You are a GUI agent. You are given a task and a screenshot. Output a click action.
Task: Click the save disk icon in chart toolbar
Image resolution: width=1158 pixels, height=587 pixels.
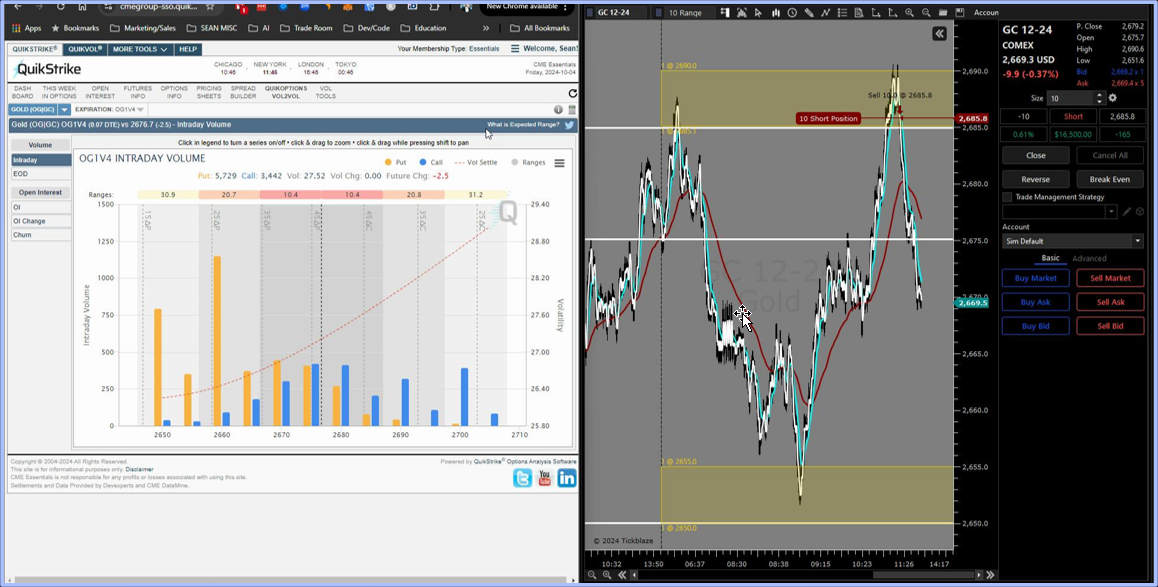[x=960, y=13]
